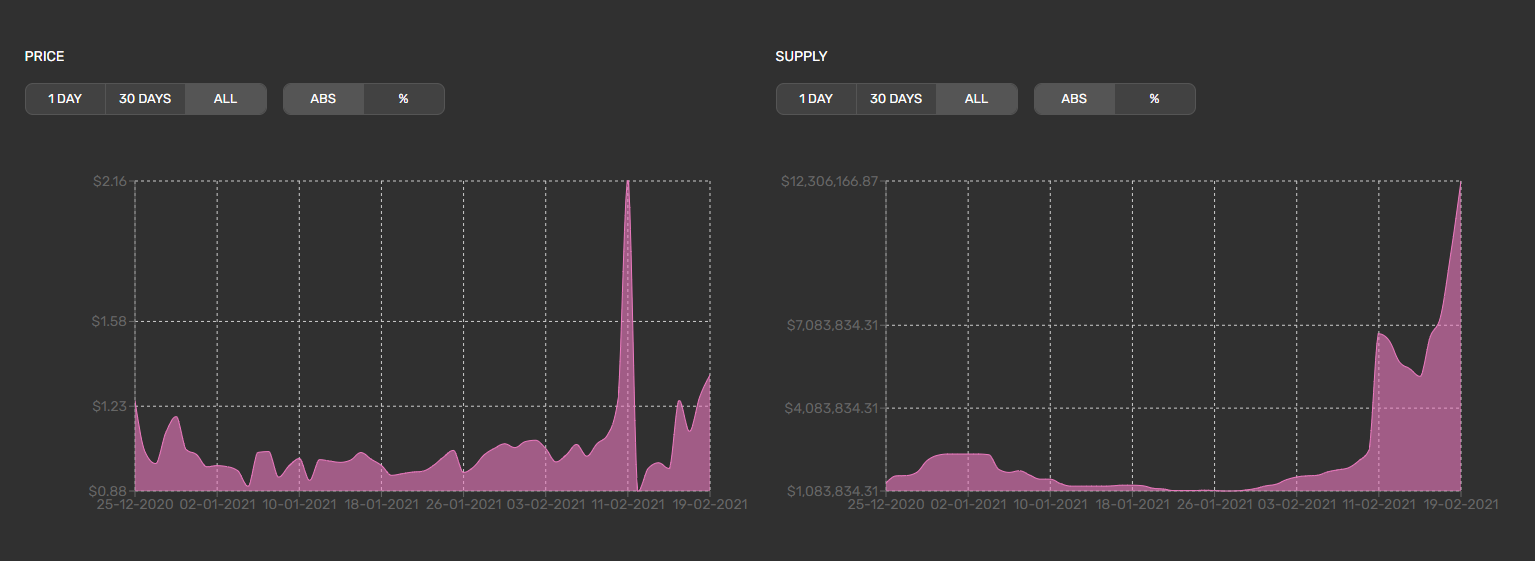Switch Price chart to 30 DAYS
Screen dimensions: 1535x561
145,99
